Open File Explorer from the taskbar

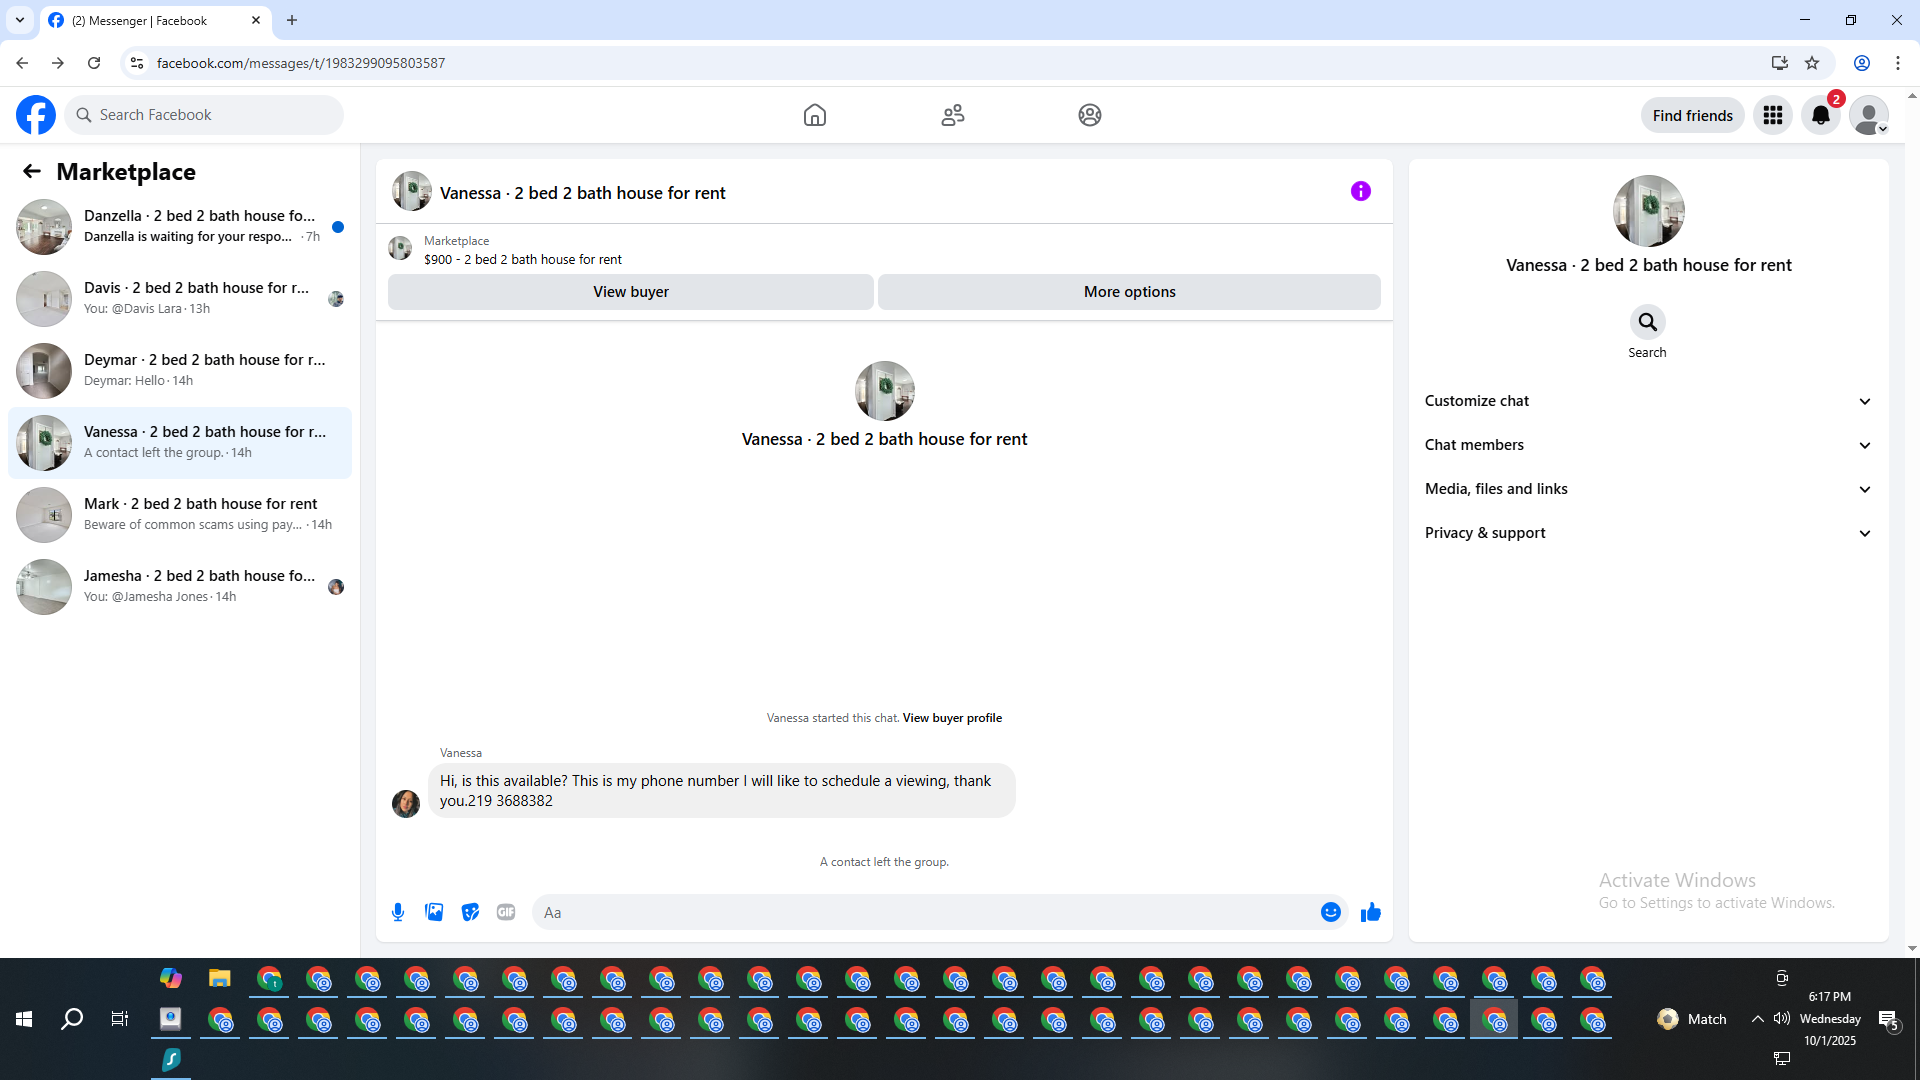click(220, 979)
